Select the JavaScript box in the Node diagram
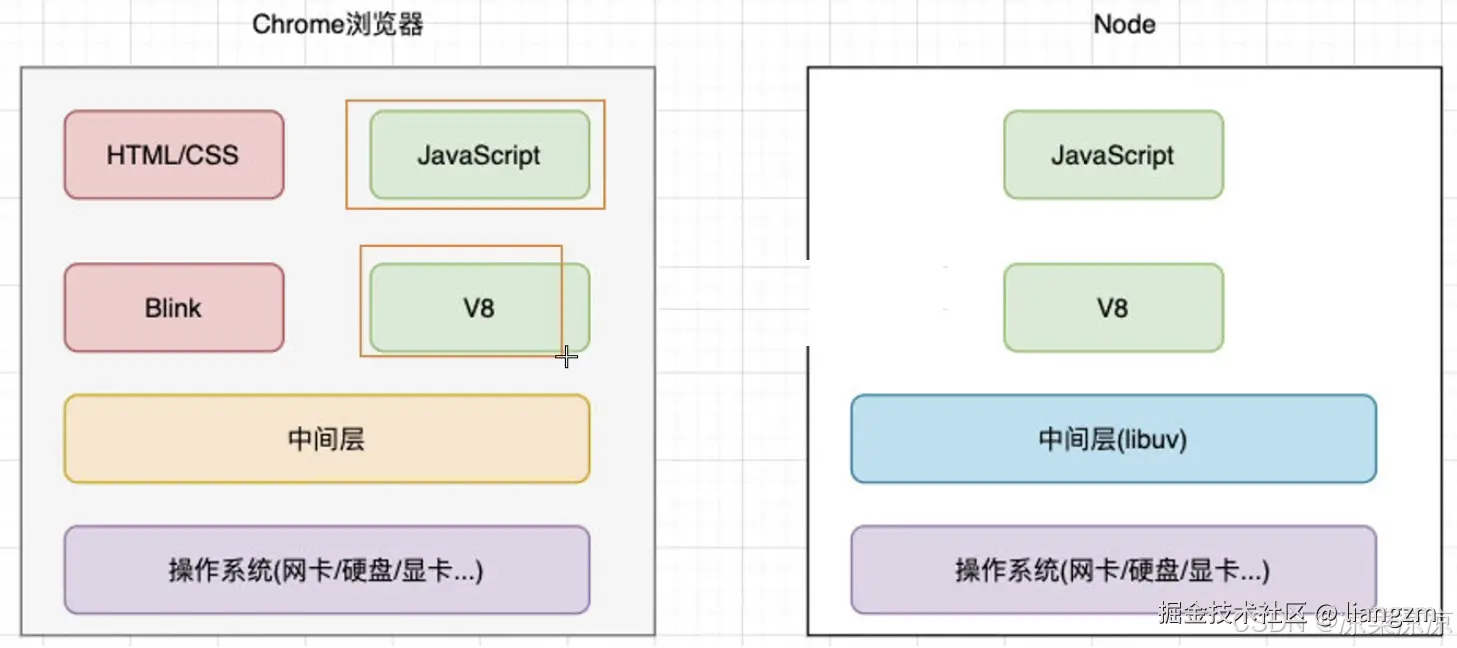 (1113, 155)
